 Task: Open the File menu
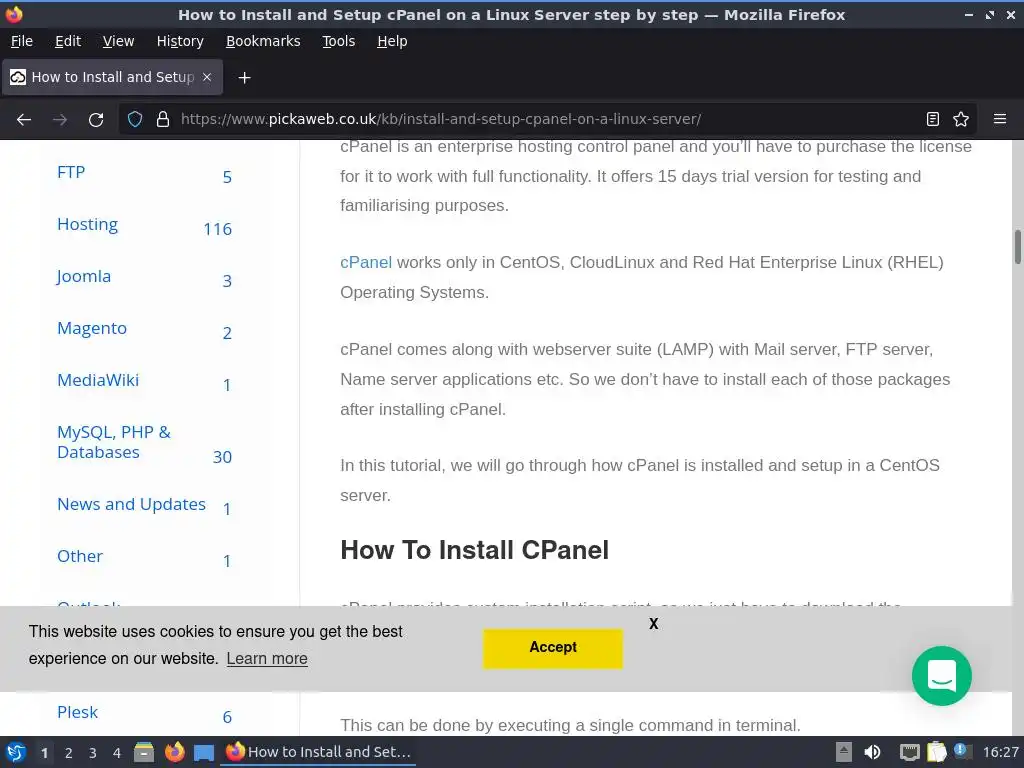[x=22, y=41]
